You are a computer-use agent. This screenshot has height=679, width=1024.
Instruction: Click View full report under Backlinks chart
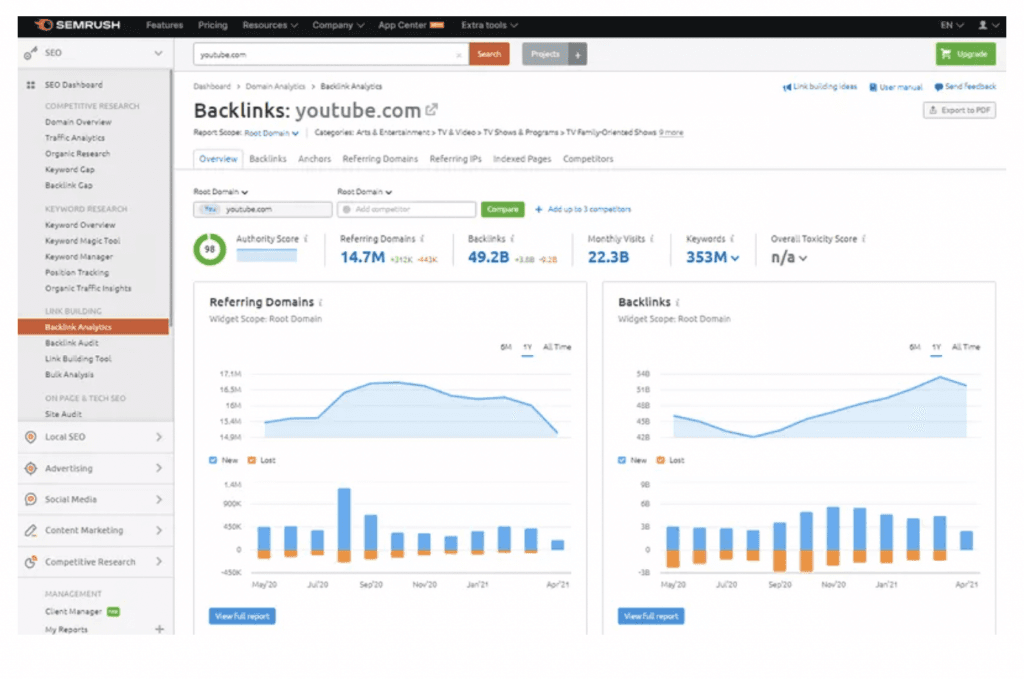pyautogui.click(x=651, y=616)
